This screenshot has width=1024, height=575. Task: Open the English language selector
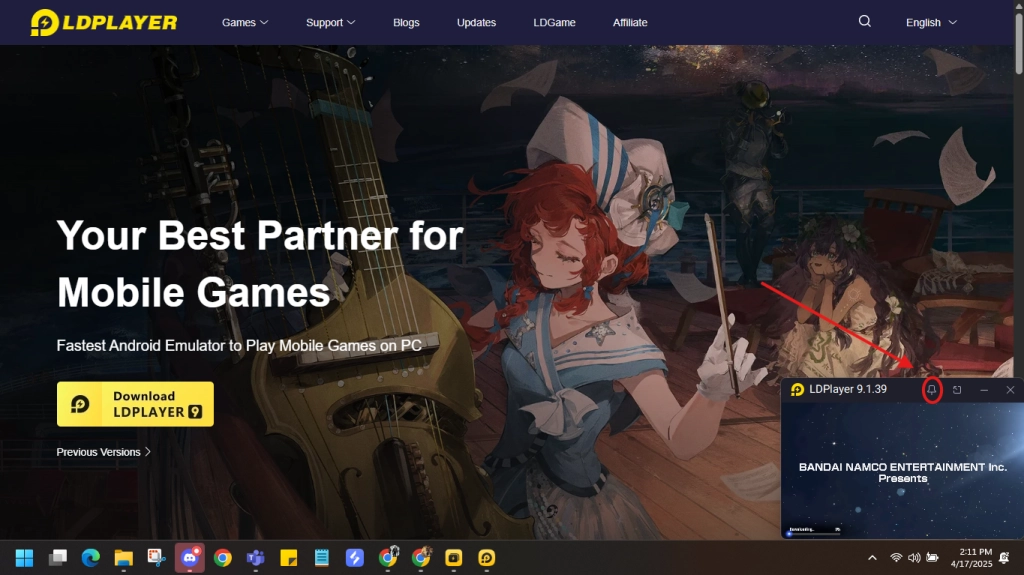tap(931, 22)
